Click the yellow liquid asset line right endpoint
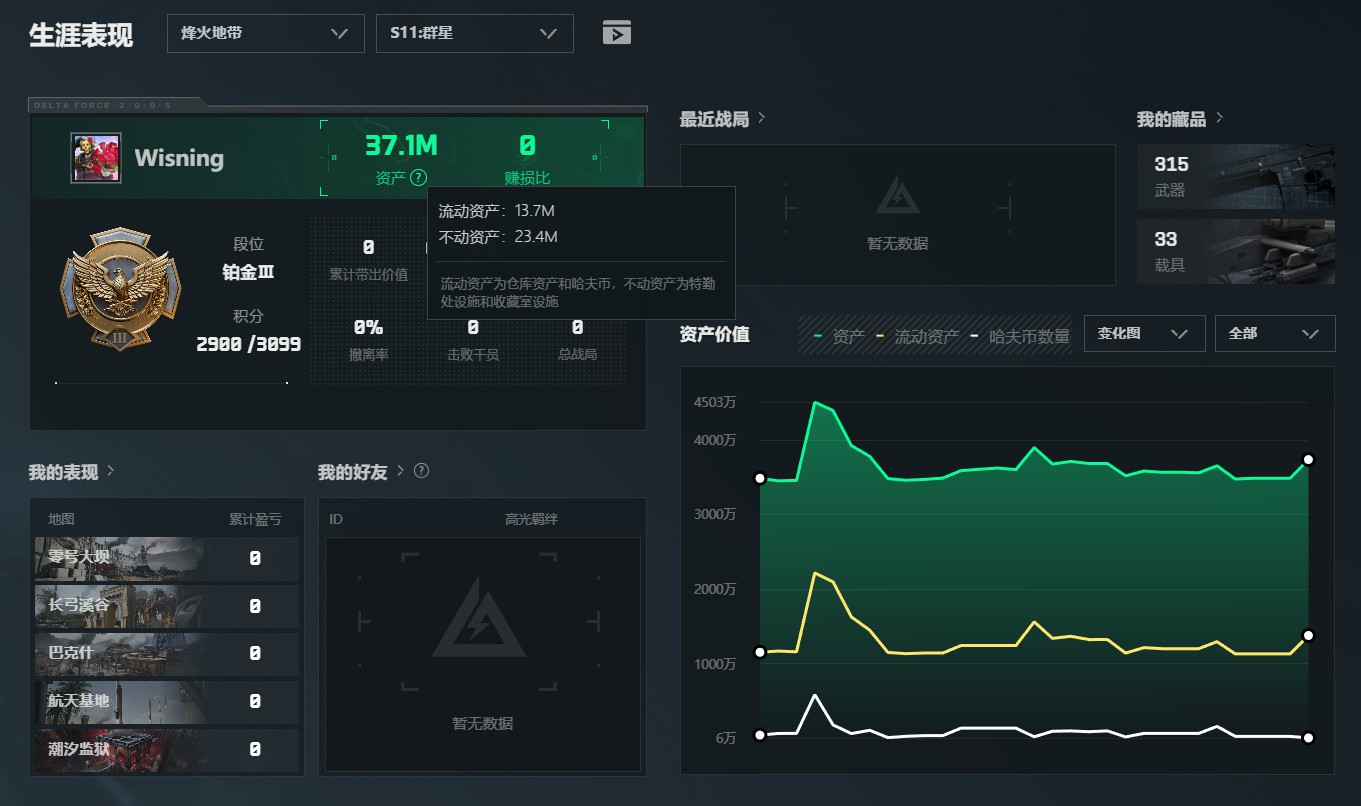 tap(1308, 636)
